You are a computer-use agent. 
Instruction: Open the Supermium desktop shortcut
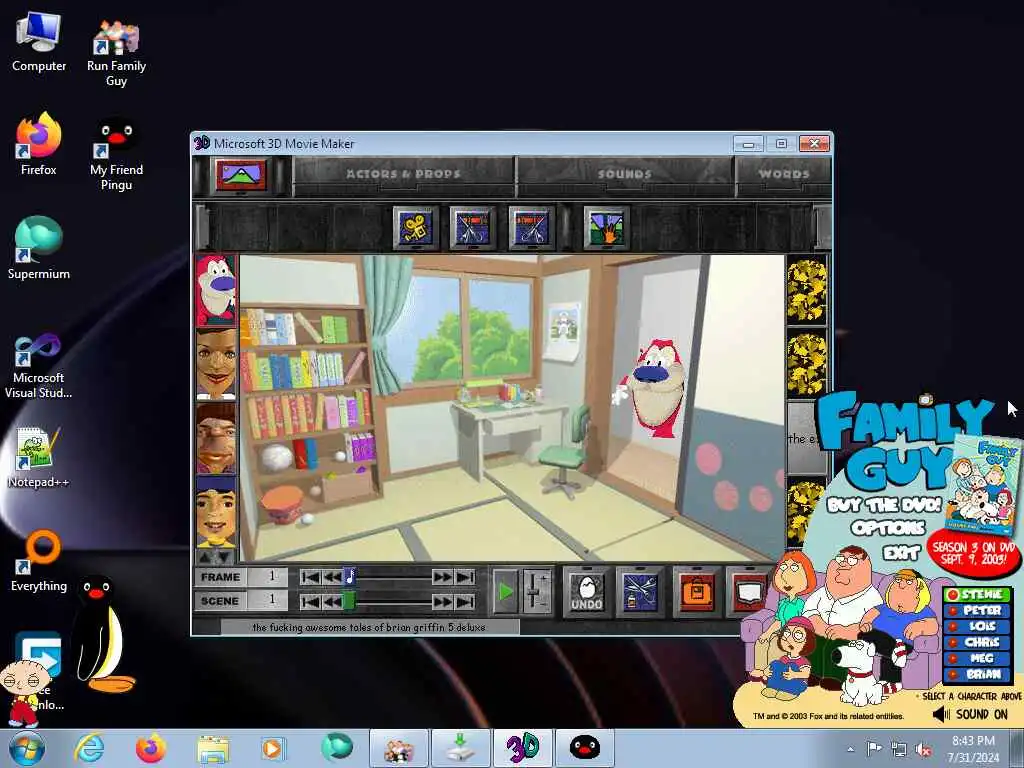click(39, 248)
